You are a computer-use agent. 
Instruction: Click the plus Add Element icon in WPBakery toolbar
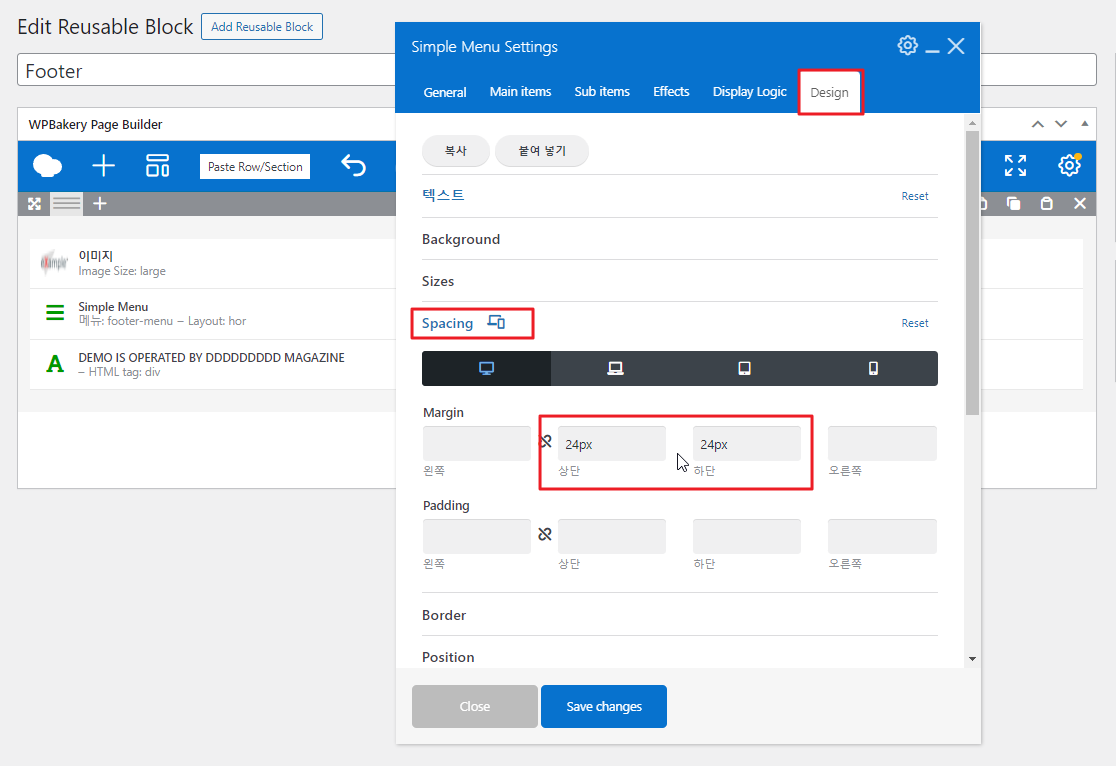[x=103, y=166]
